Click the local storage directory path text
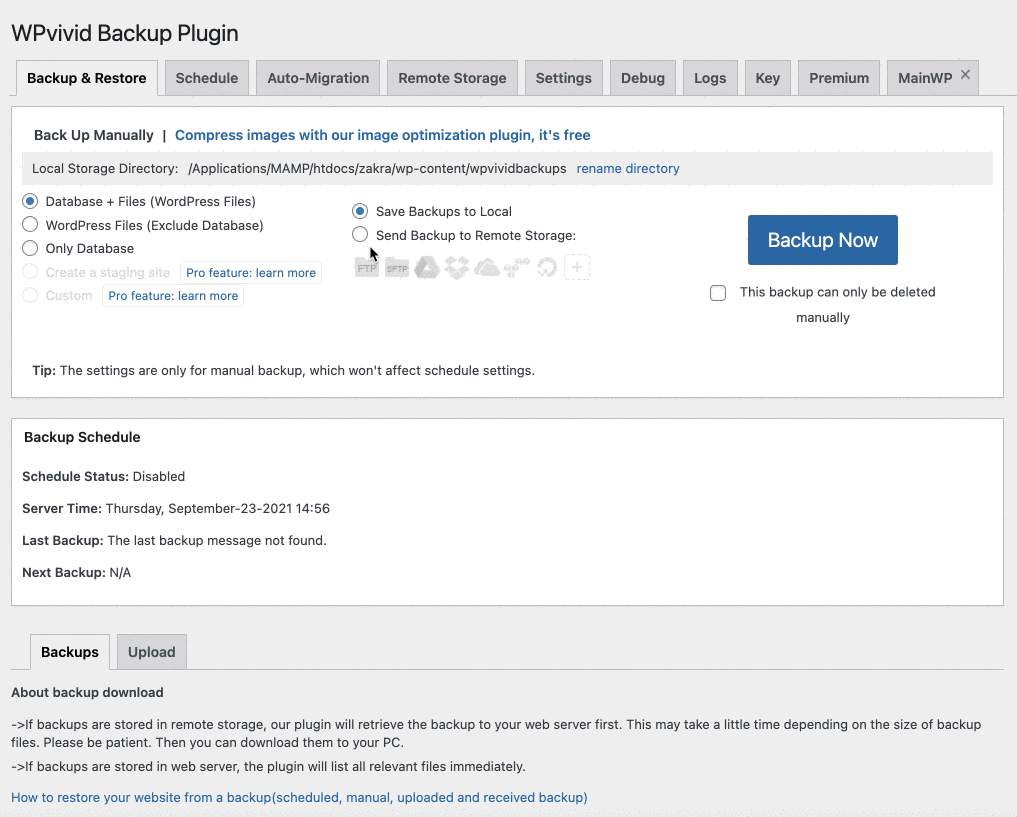Screen dimensions: 1017x817 [377, 169]
